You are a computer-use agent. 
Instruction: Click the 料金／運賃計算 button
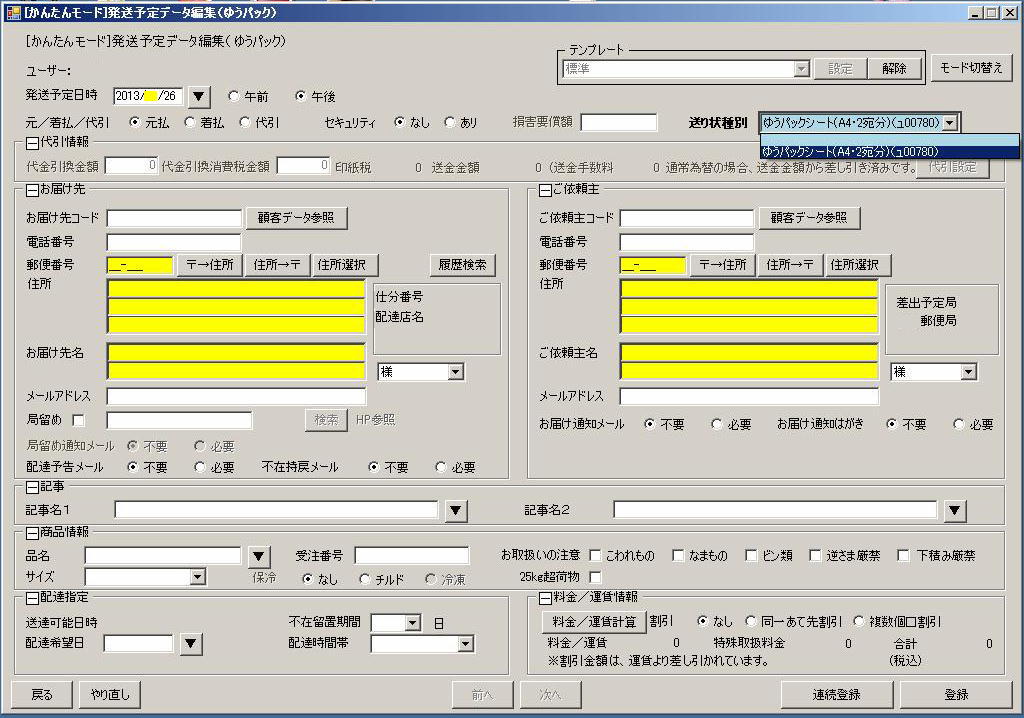pos(594,622)
